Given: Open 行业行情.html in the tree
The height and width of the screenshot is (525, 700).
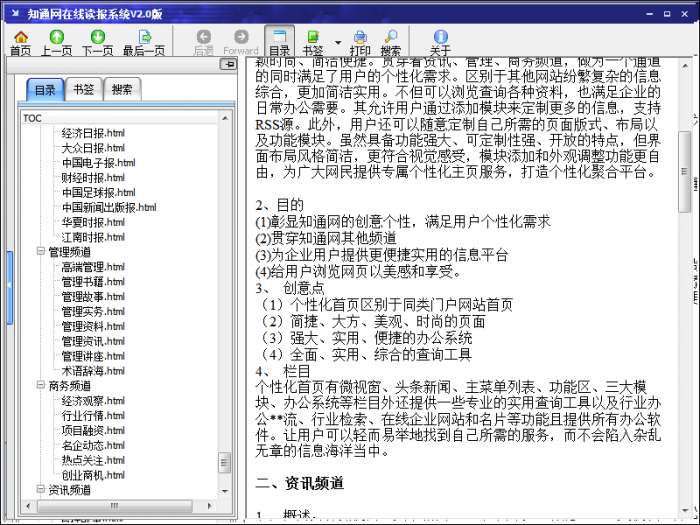Looking at the screenshot, I should pos(93,415).
